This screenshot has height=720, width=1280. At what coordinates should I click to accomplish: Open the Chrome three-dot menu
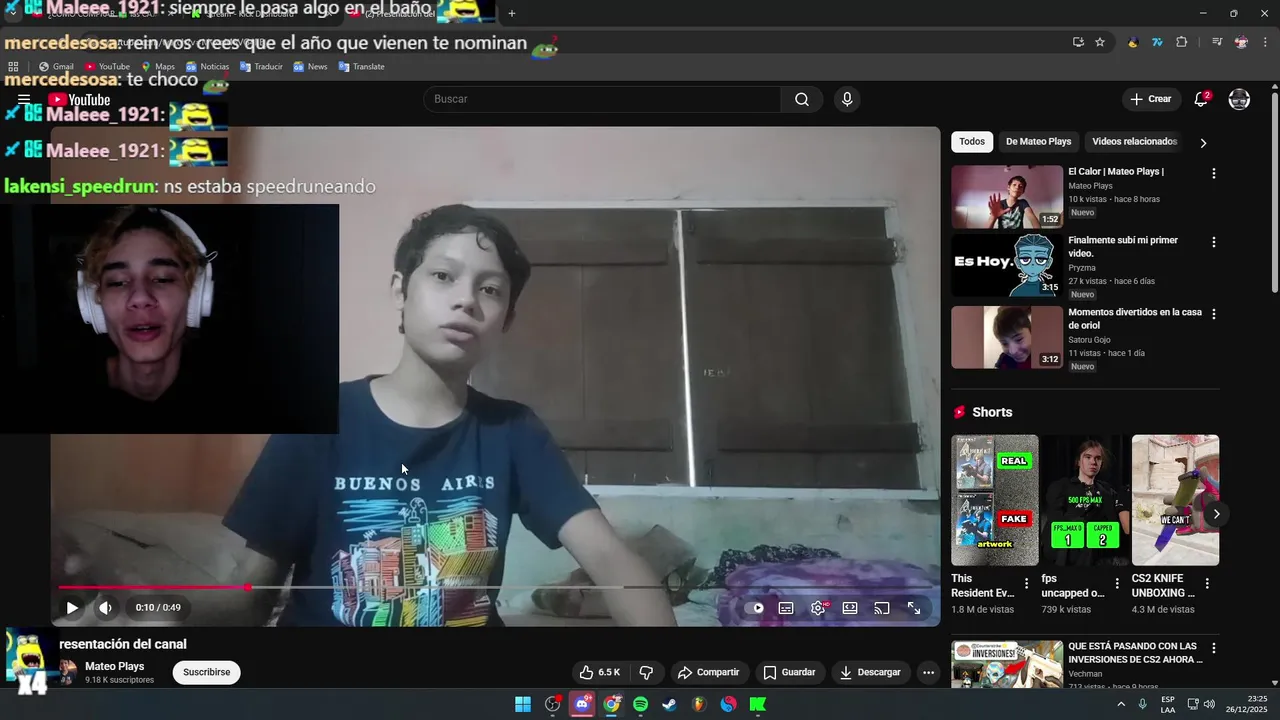pyautogui.click(x=1265, y=42)
